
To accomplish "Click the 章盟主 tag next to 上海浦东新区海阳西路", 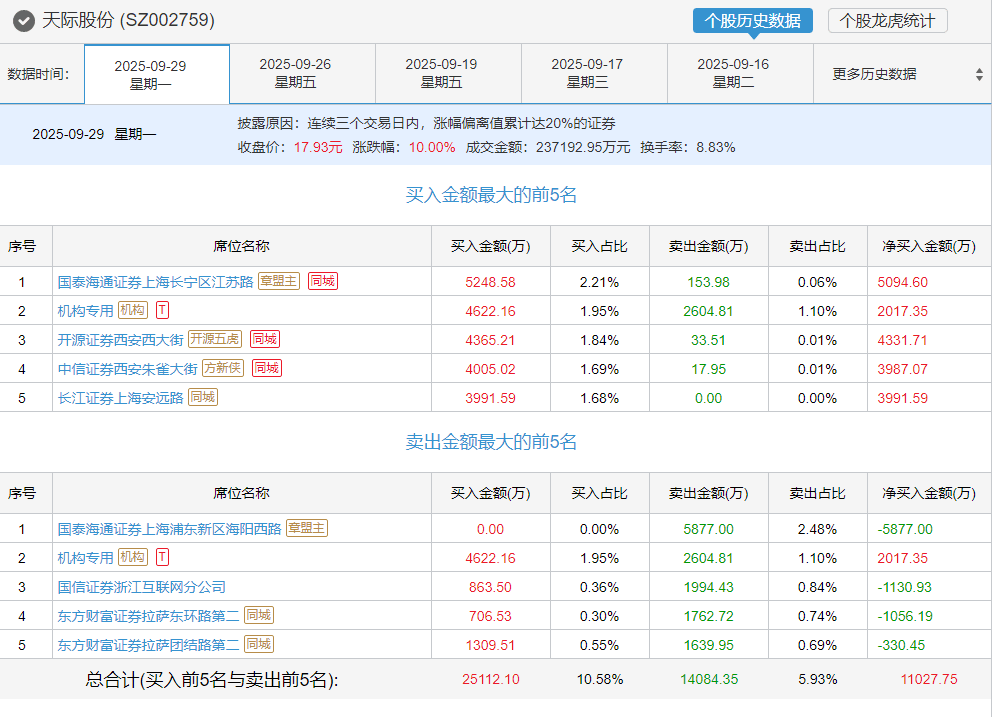I will click(307, 529).
